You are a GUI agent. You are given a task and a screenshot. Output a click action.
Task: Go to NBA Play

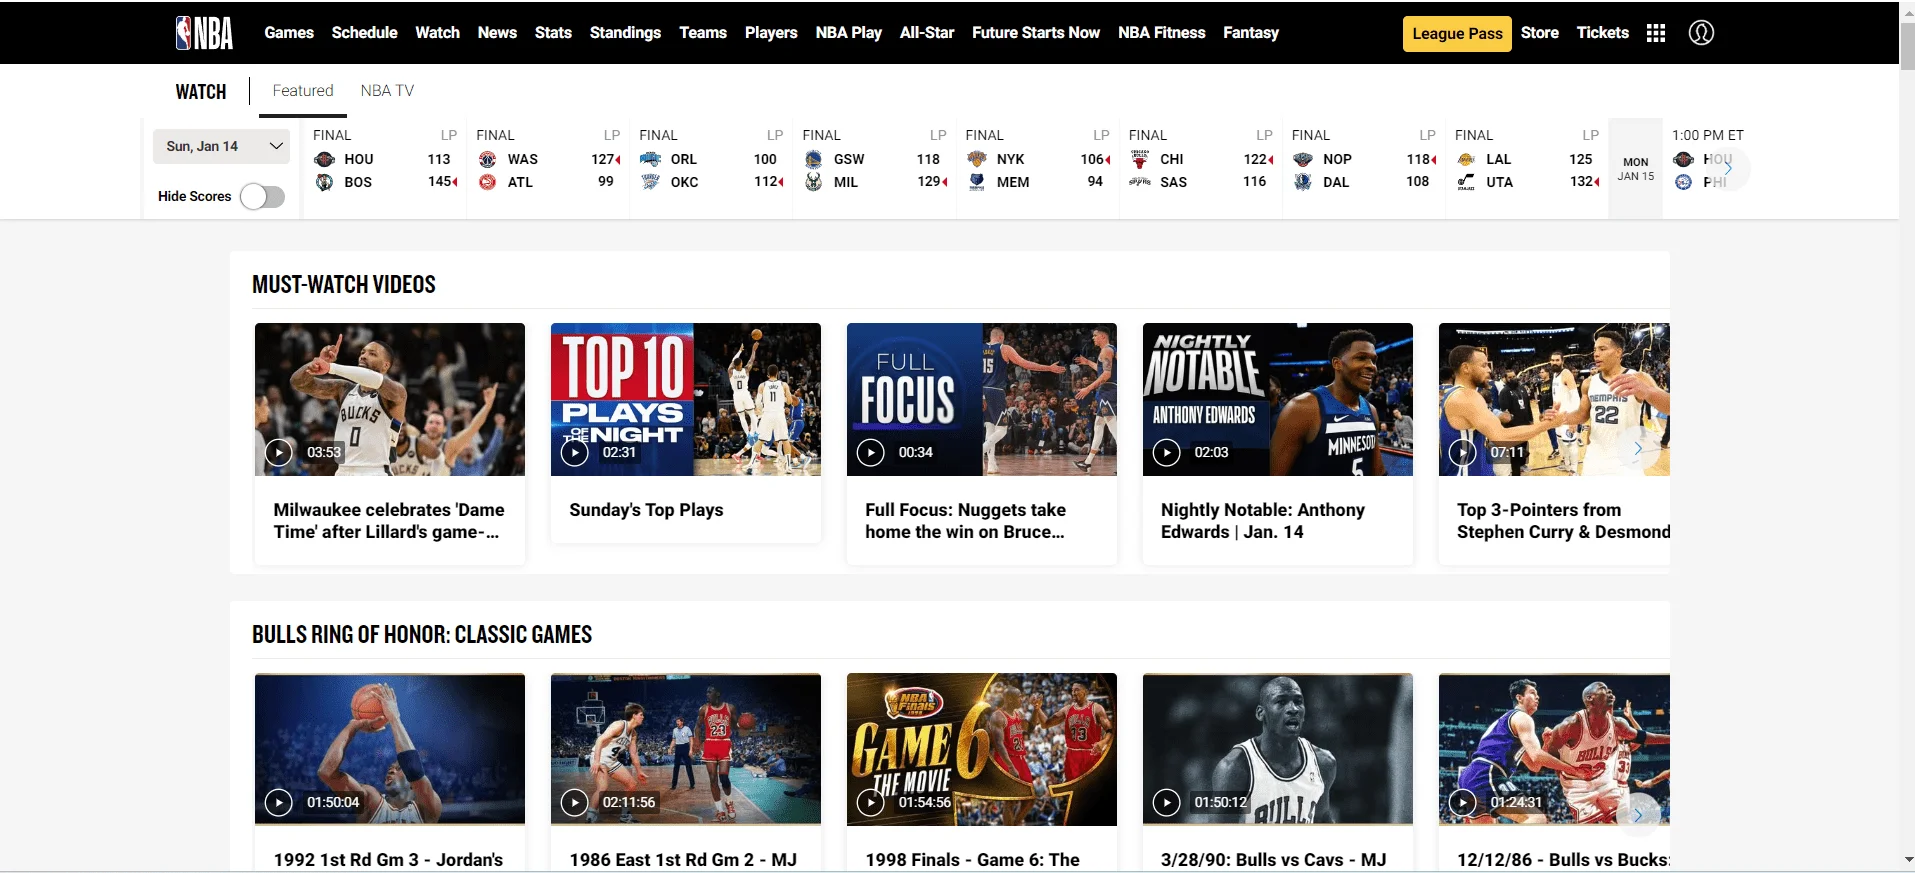(849, 32)
